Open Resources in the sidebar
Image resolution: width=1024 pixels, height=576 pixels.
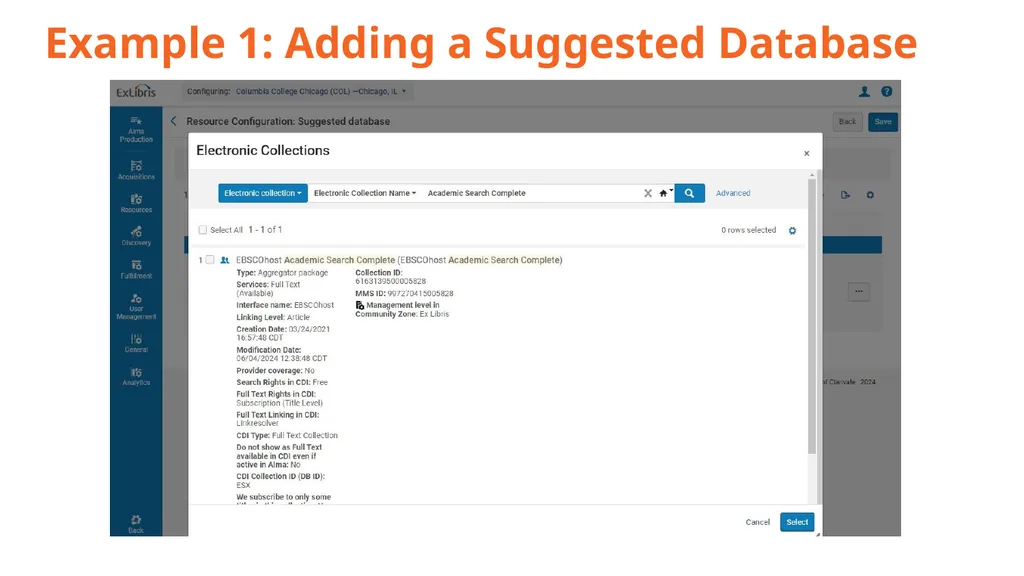point(136,203)
